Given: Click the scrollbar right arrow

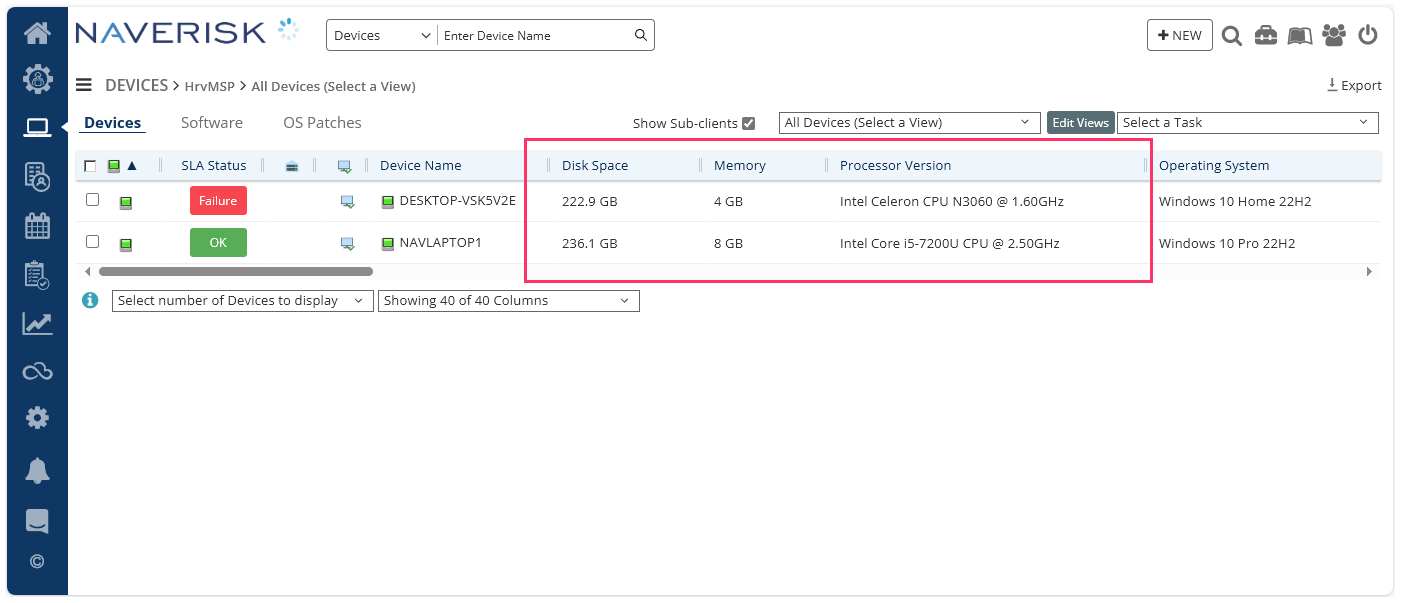Looking at the screenshot, I should pyautogui.click(x=1369, y=271).
